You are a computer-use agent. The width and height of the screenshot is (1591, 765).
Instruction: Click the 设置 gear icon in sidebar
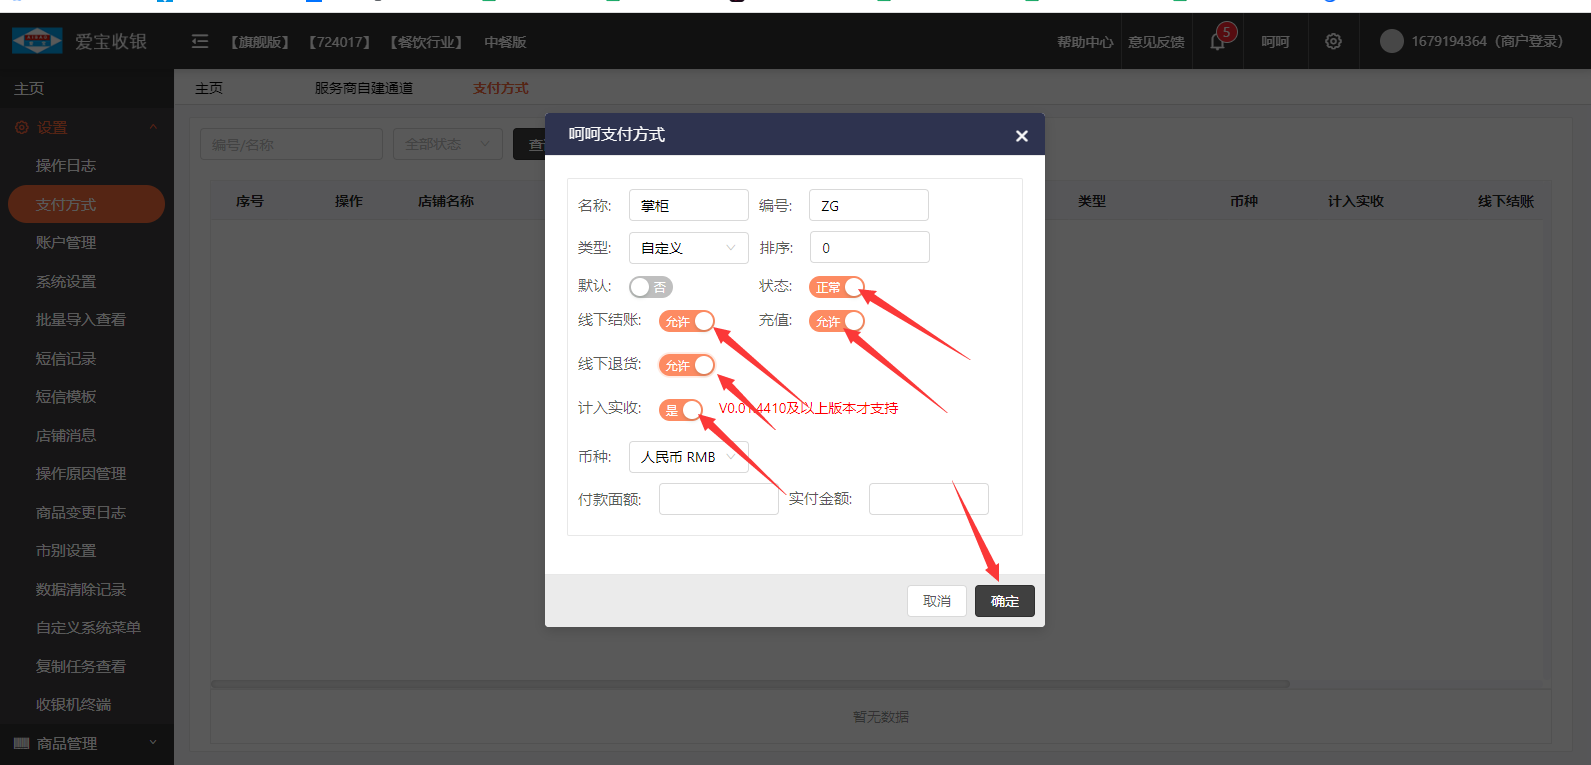pos(21,127)
